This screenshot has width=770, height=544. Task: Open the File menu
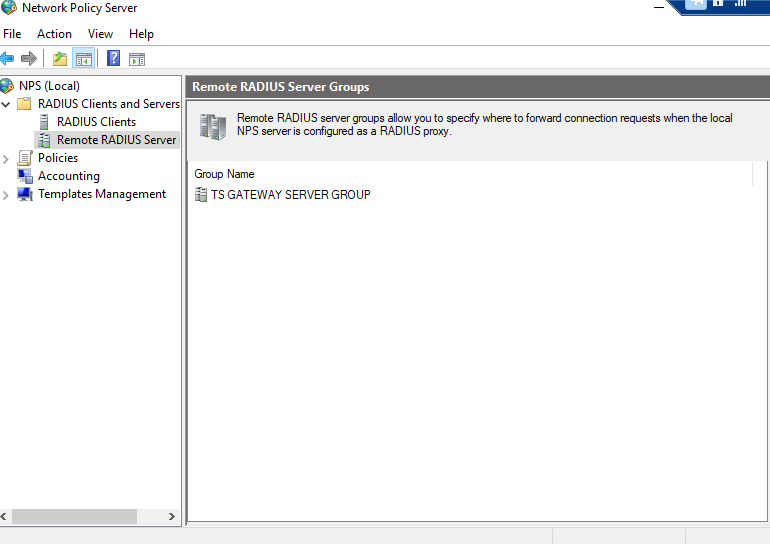point(12,34)
